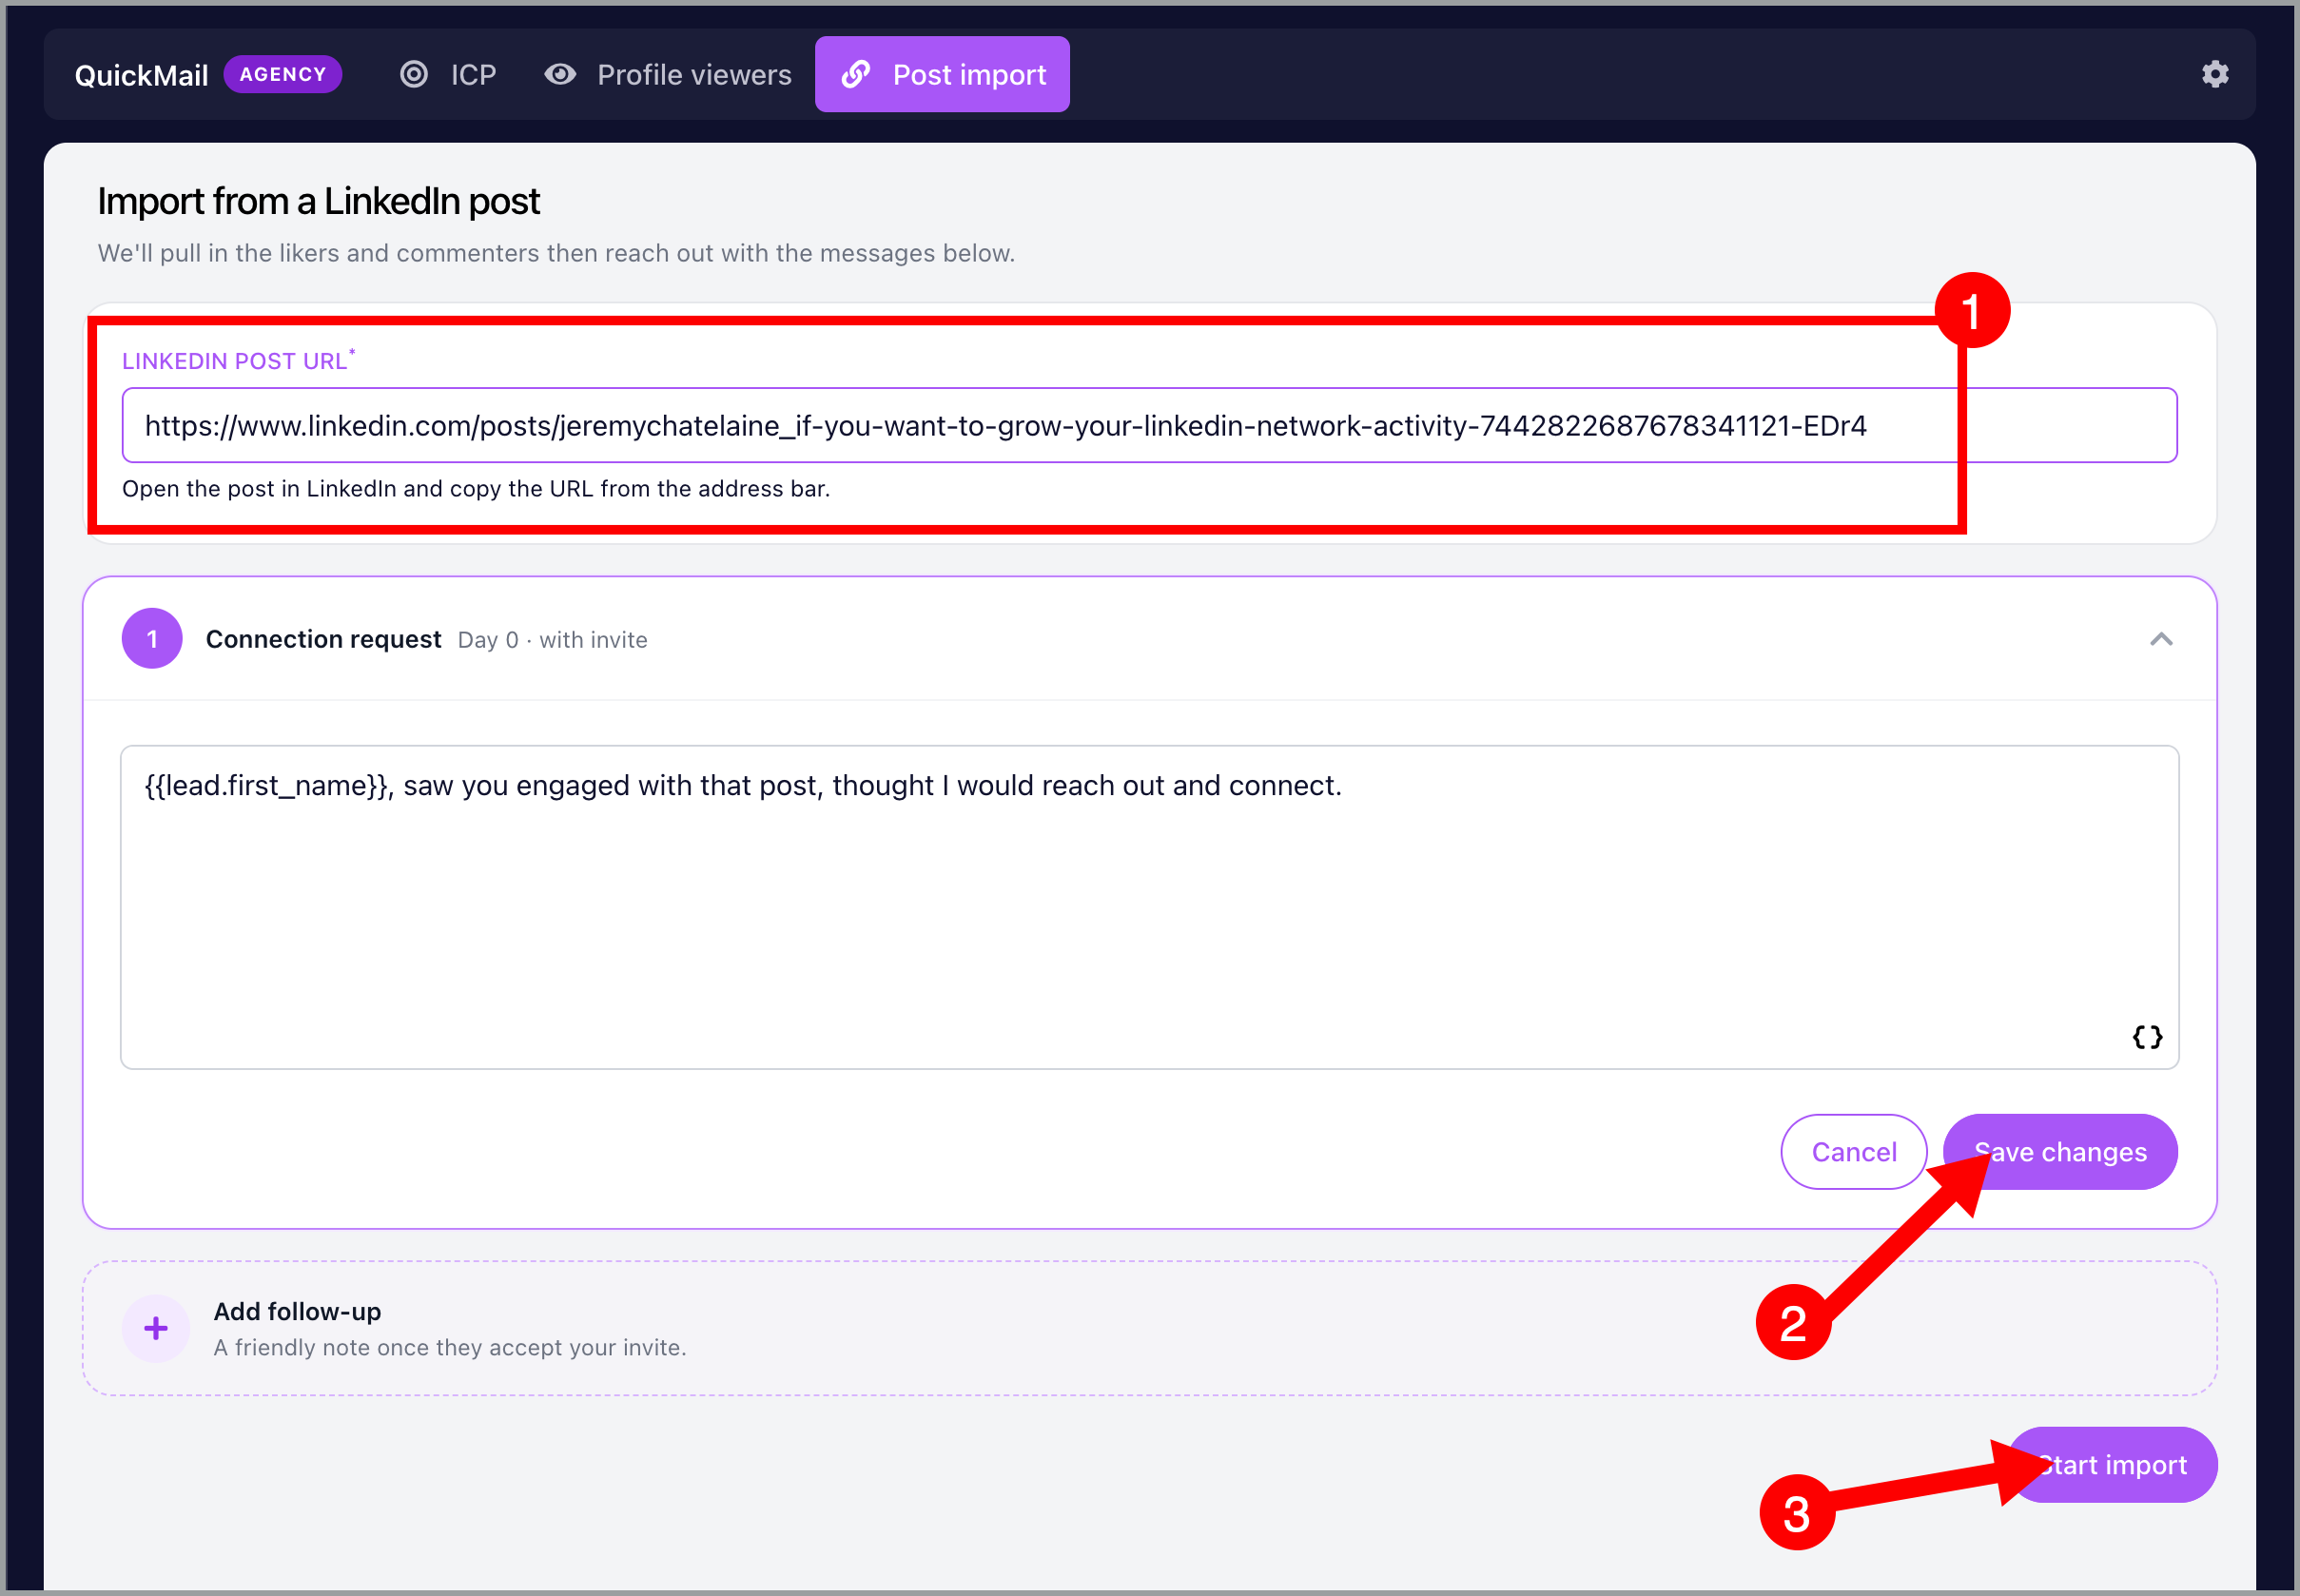
Task: Click the Start import button
Action: [2112, 1465]
